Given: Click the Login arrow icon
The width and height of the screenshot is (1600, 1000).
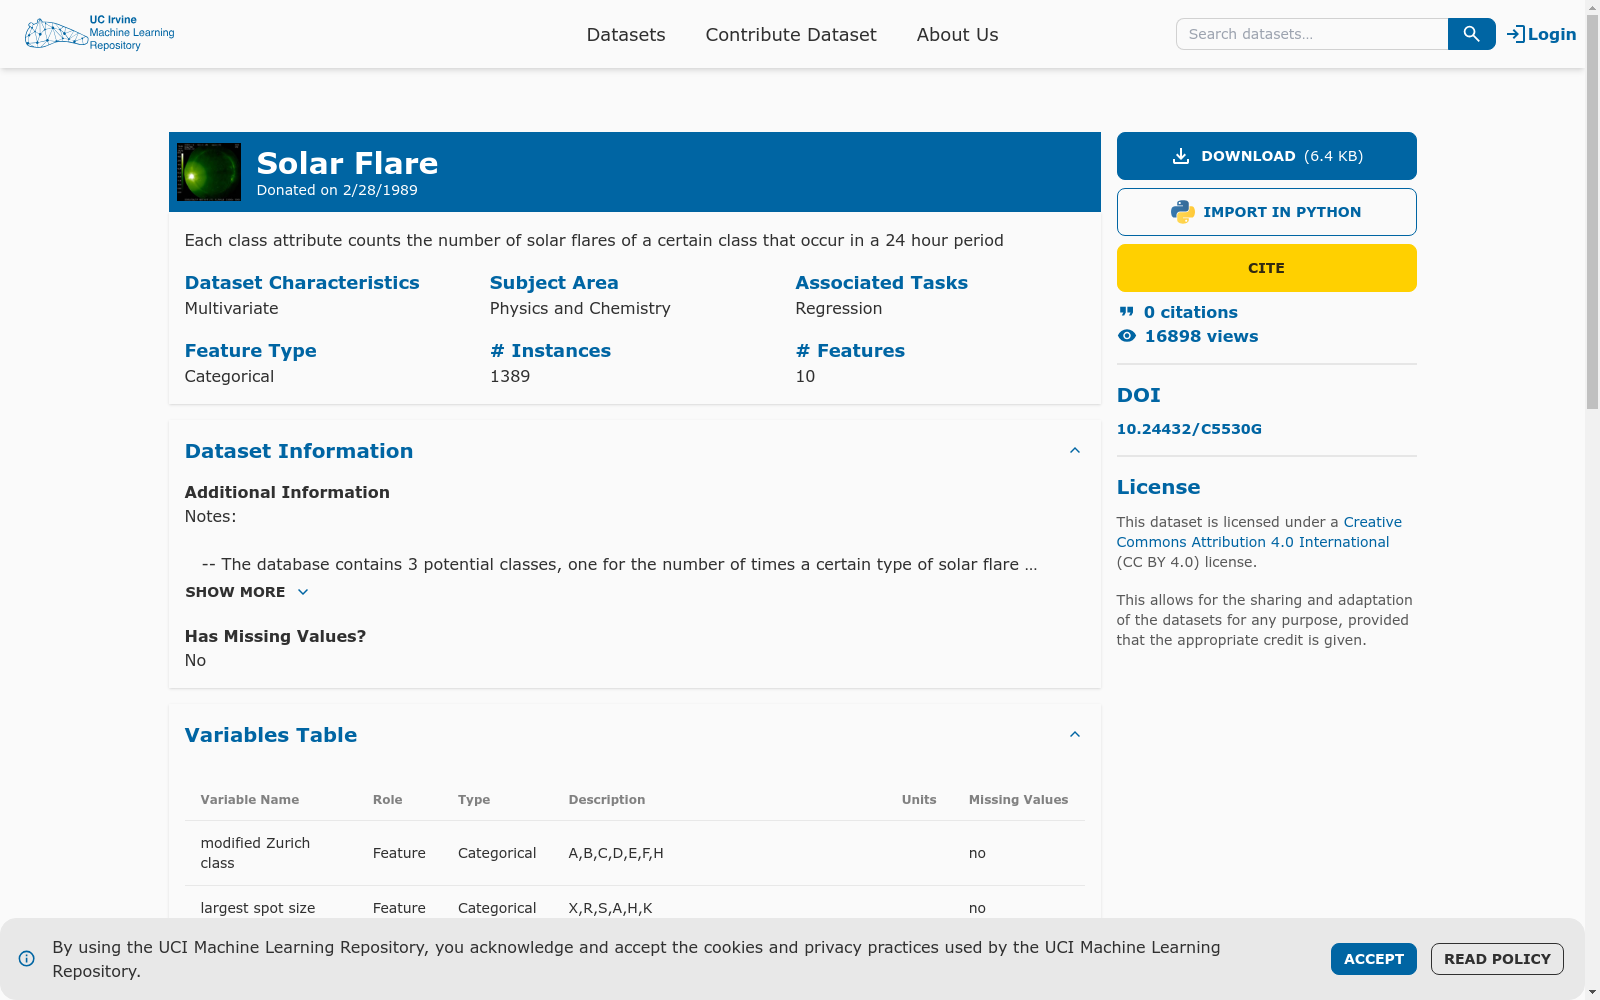Looking at the screenshot, I should [1516, 34].
